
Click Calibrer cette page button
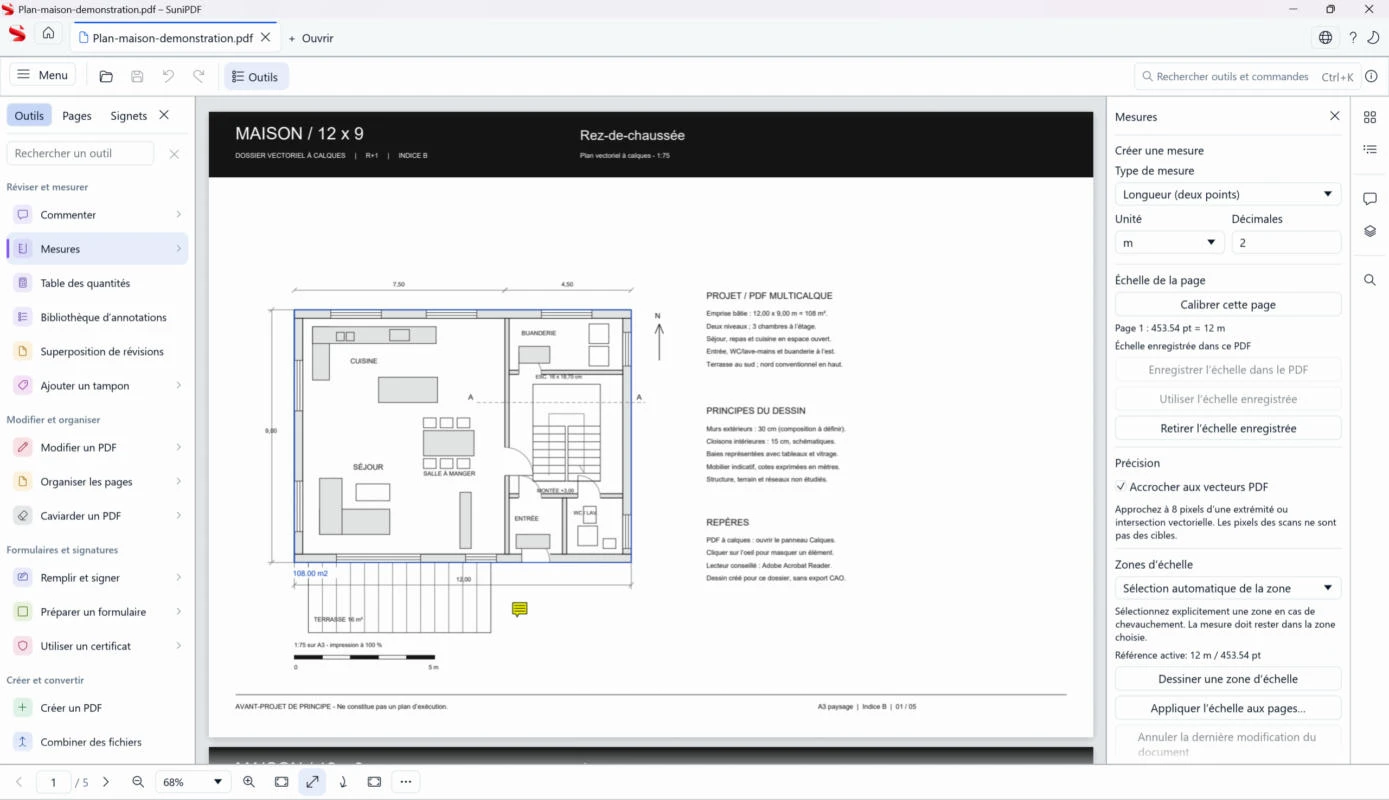point(1228,304)
